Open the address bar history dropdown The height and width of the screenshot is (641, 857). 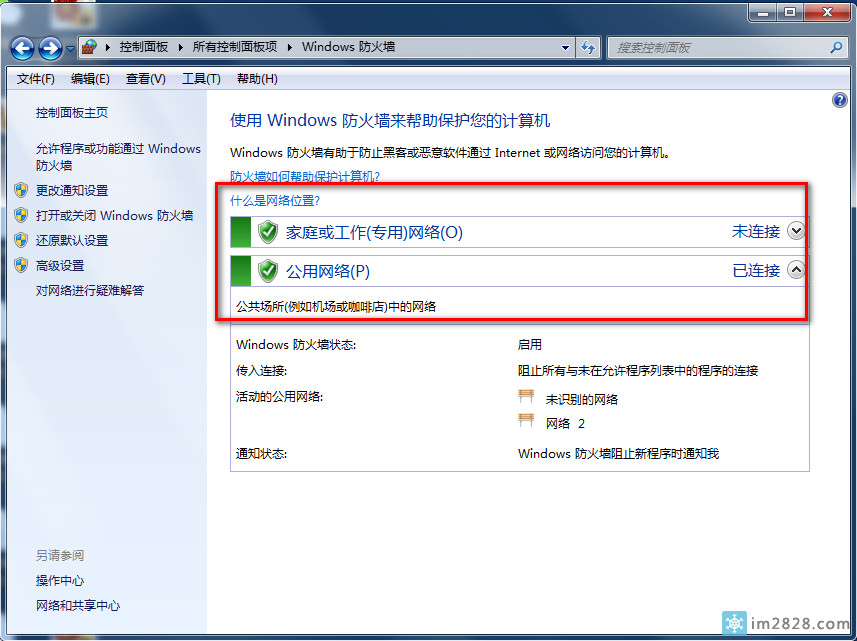[565, 47]
